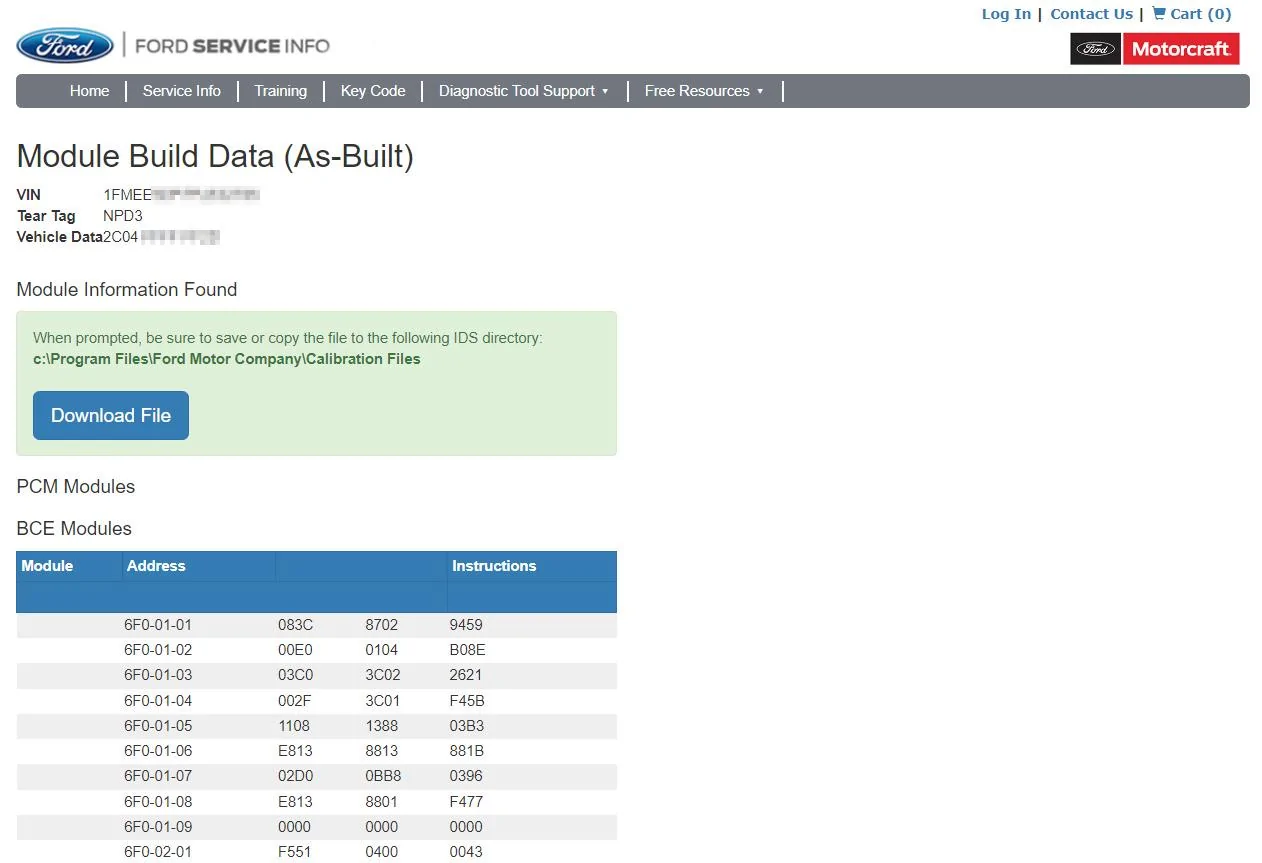Select address 6F0-01-07
Screen dimensions: 1262x863
coord(158,776)
